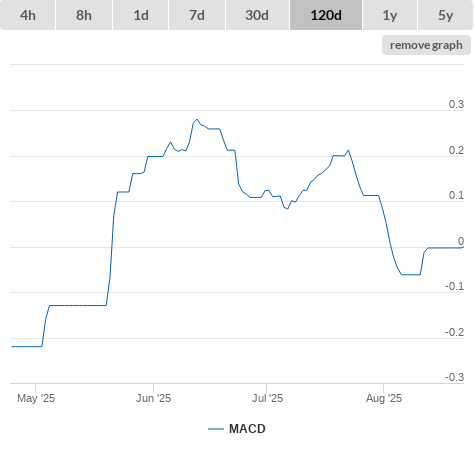474x455 pixels.
Task: Select the 7d range tab
Action: pos(197,15)
